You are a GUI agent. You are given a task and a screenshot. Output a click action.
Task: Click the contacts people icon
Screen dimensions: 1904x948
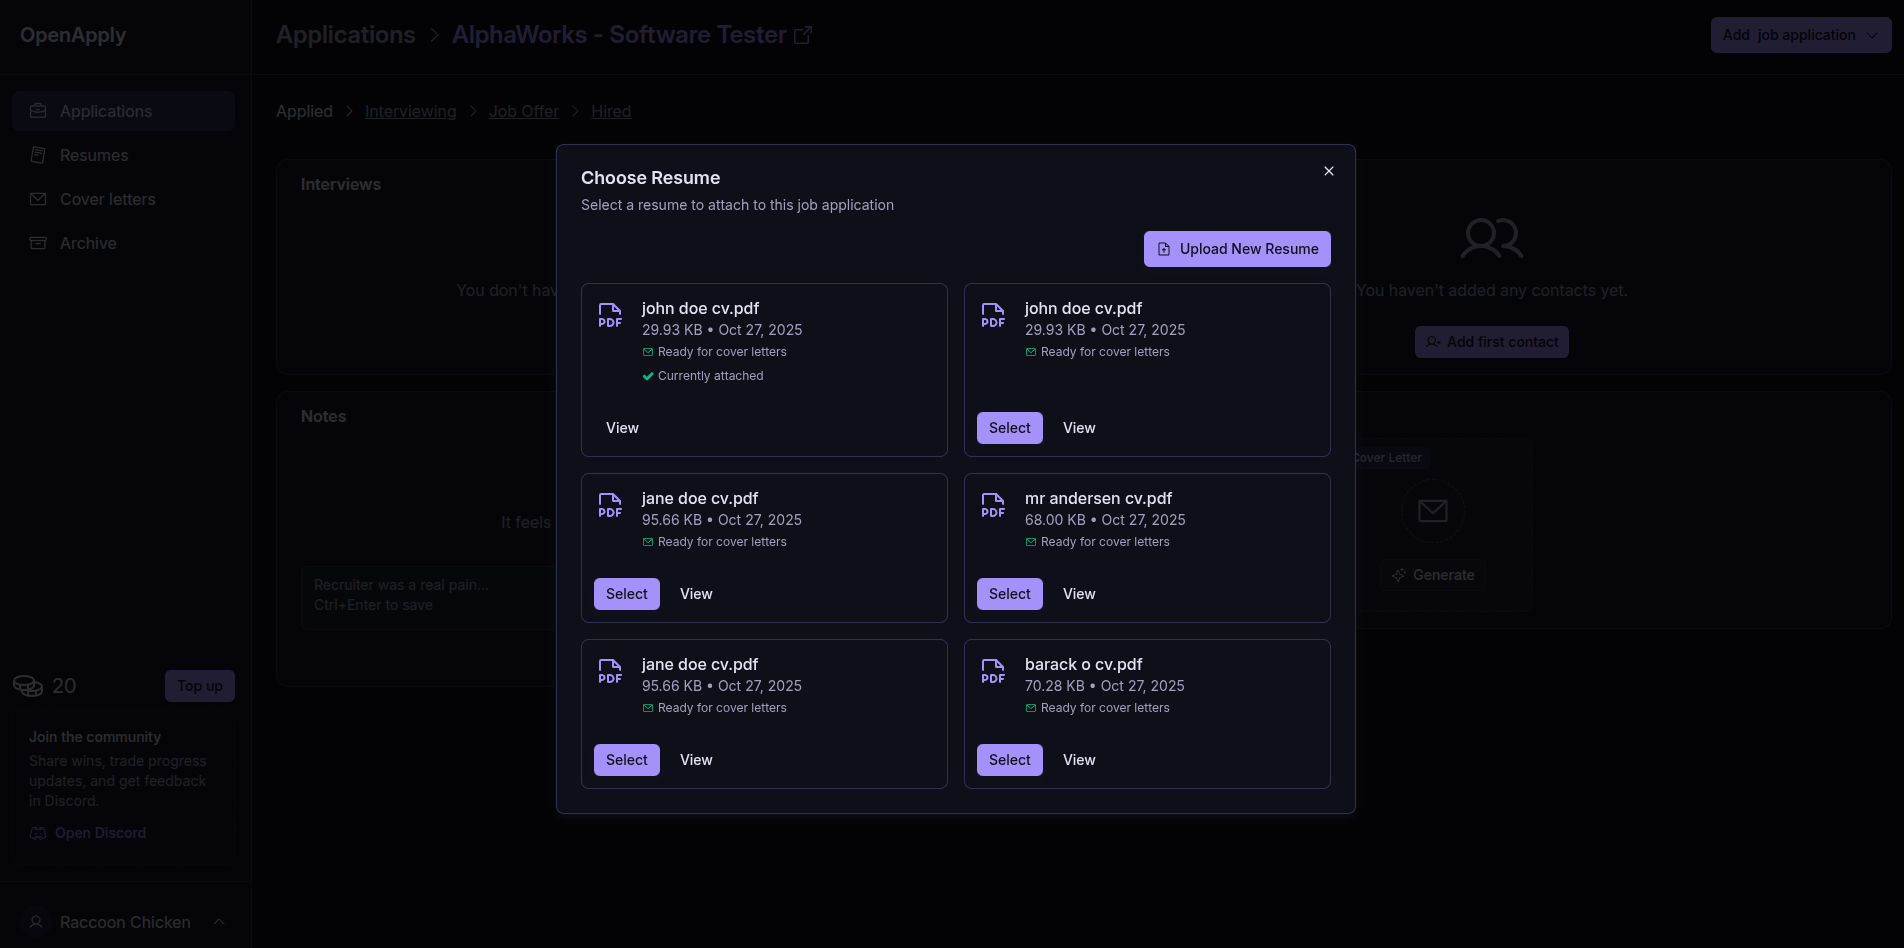pyautogui.click(x=1492, y=239)
